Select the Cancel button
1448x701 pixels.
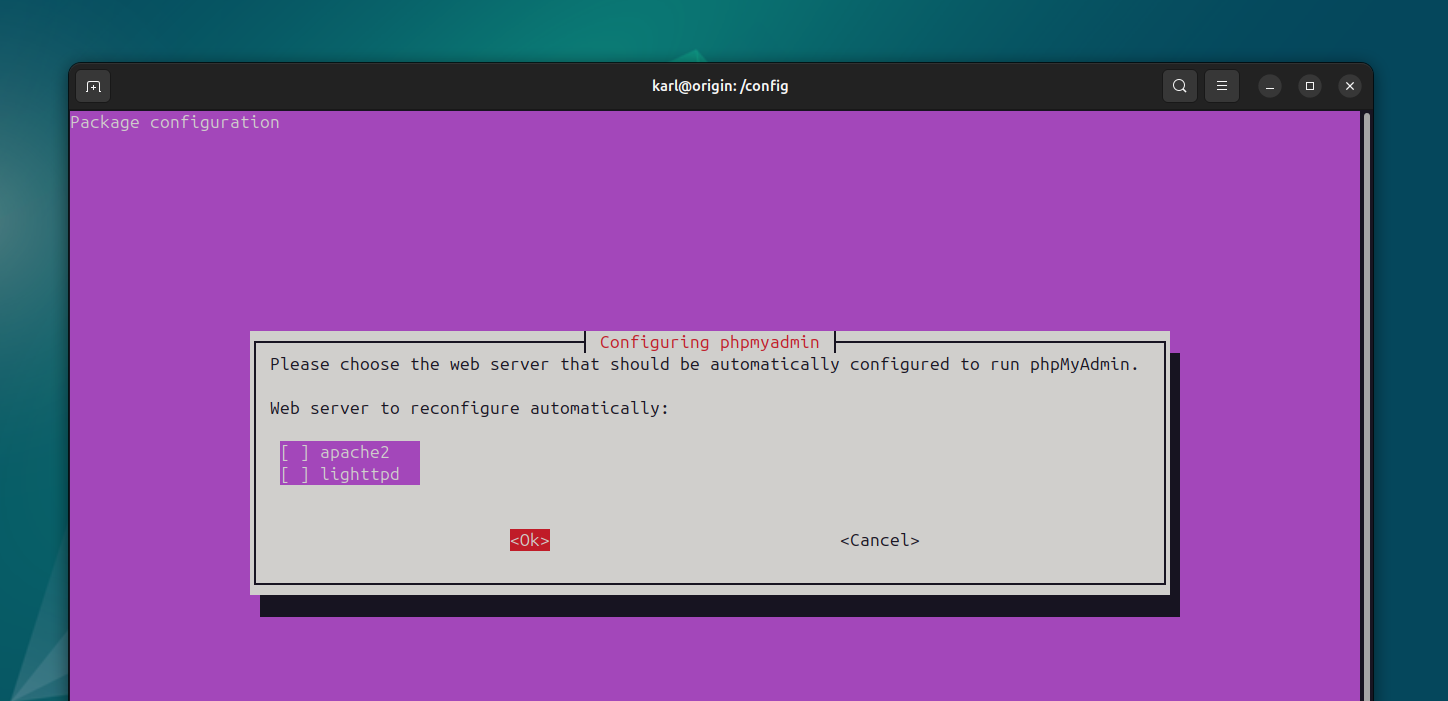[x=880, y=540]
